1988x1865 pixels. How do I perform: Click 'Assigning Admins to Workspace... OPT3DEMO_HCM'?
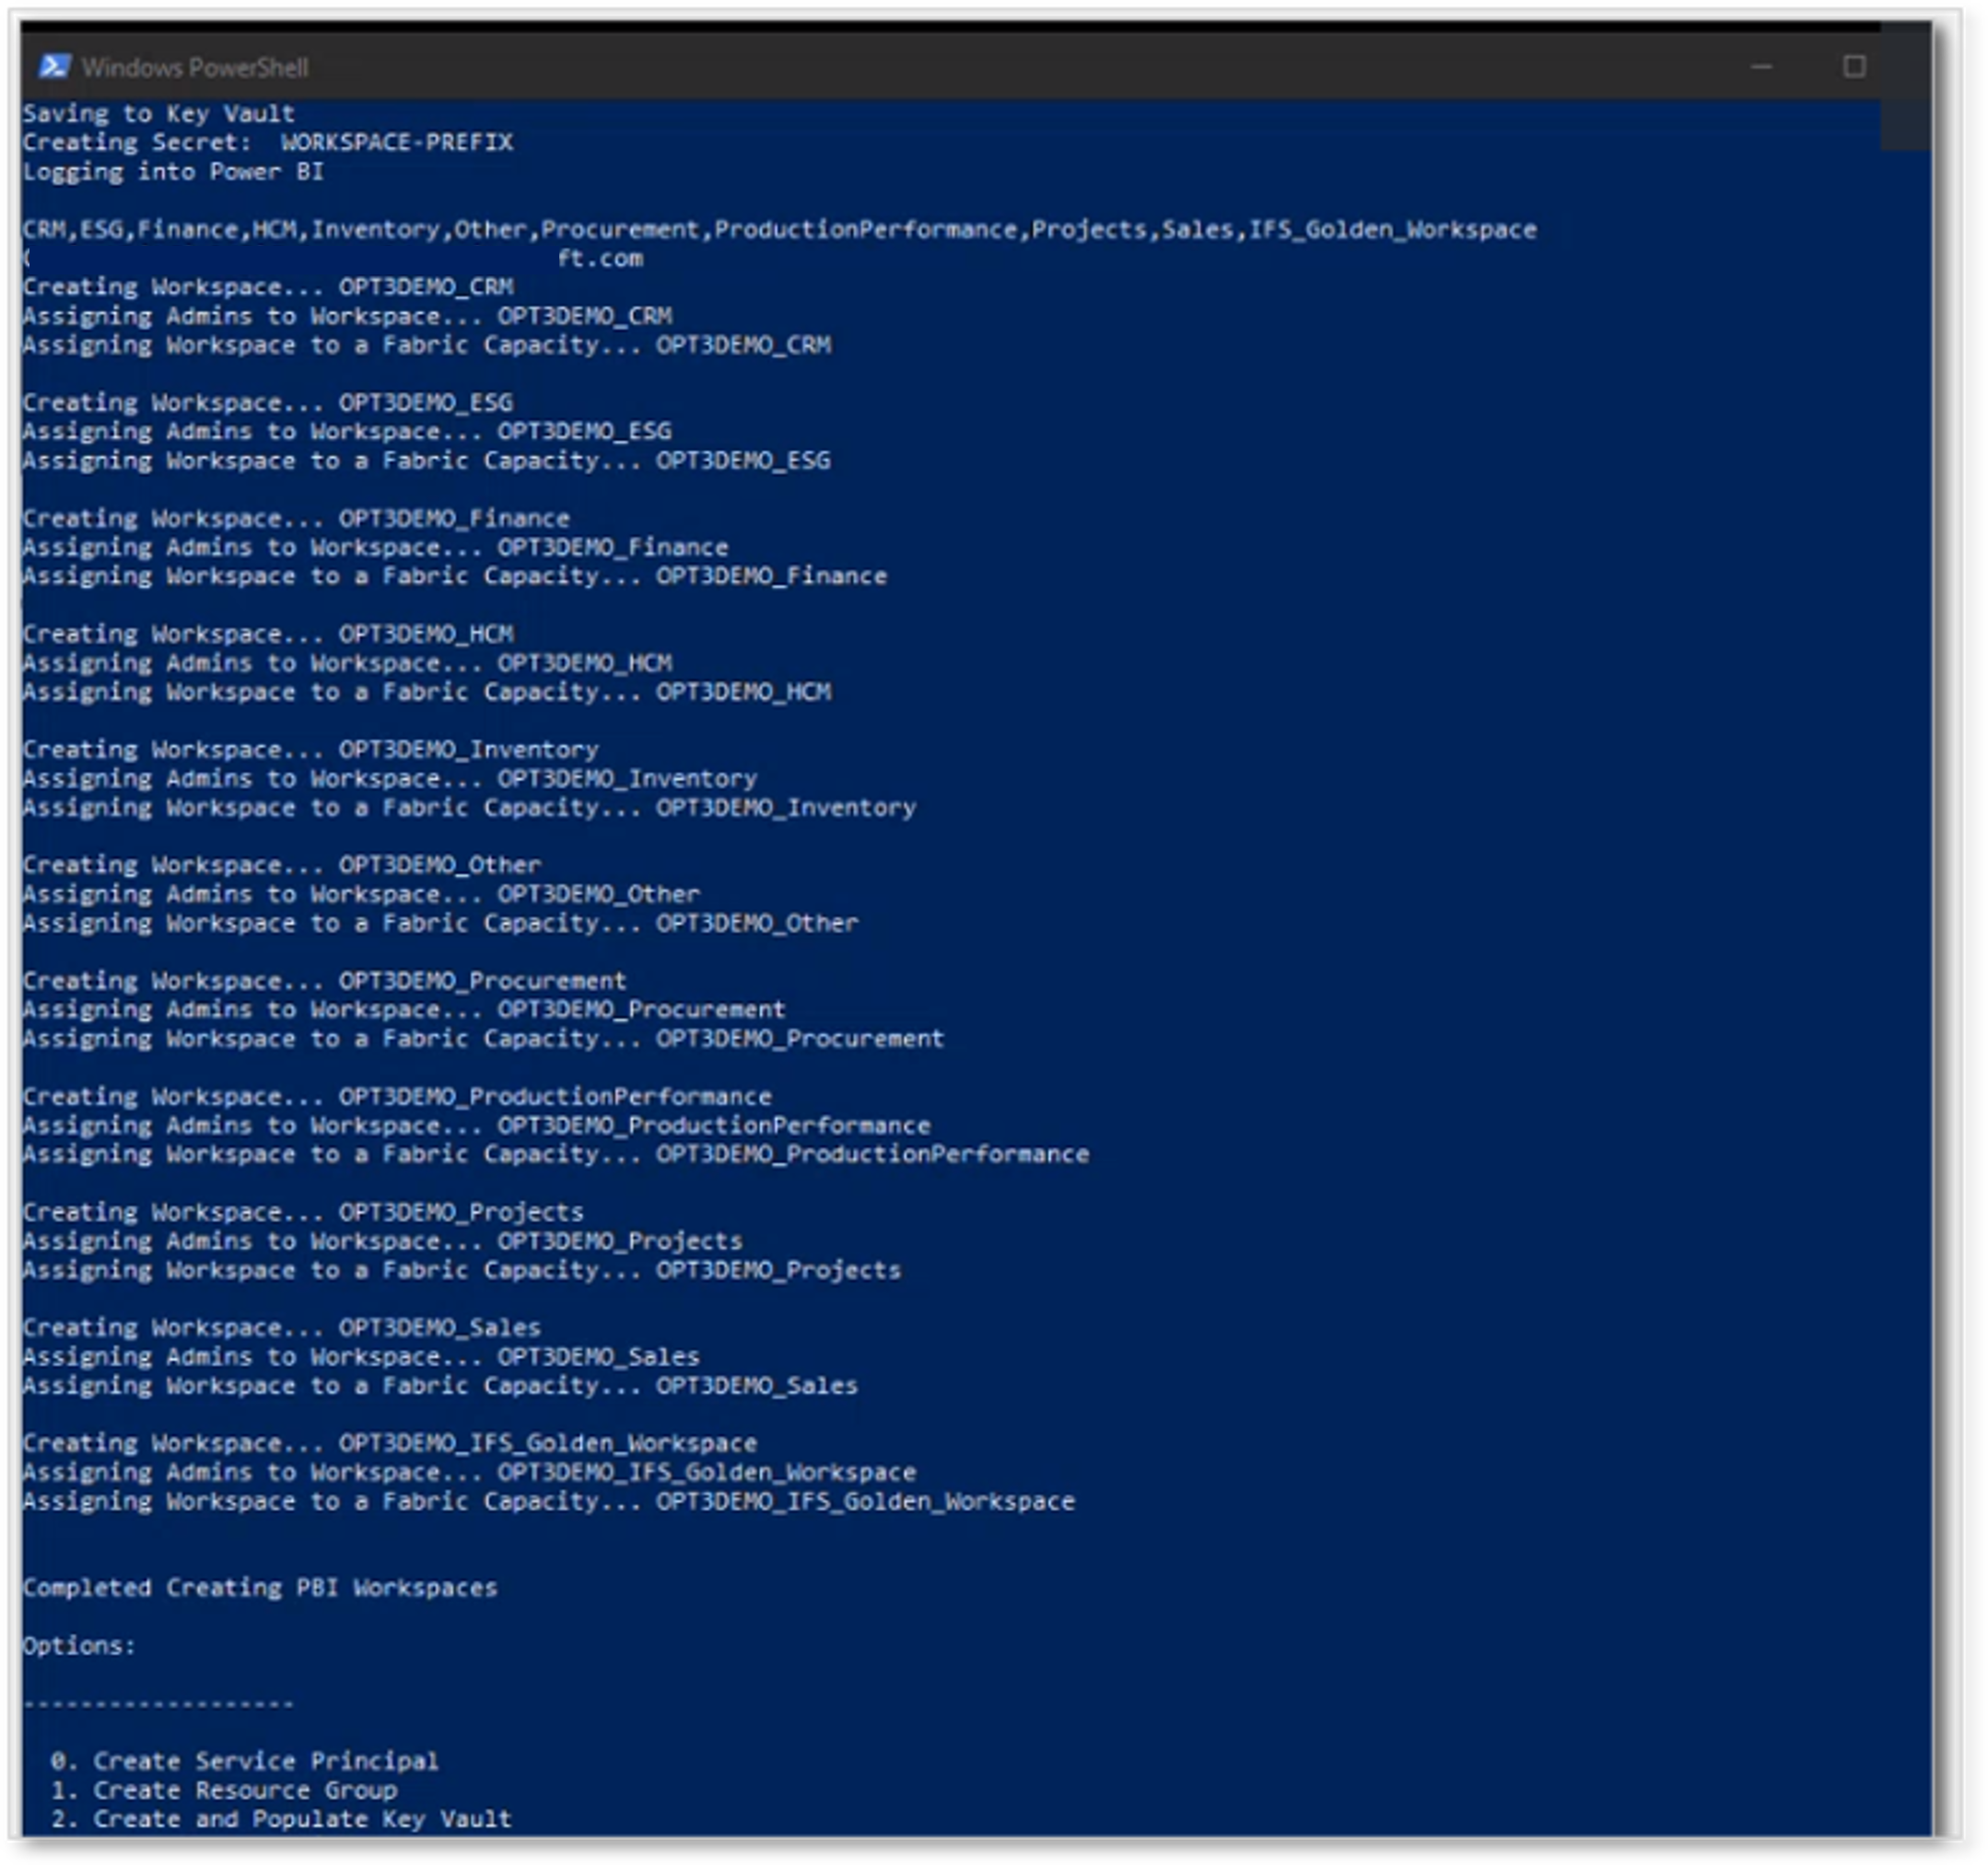347,663
